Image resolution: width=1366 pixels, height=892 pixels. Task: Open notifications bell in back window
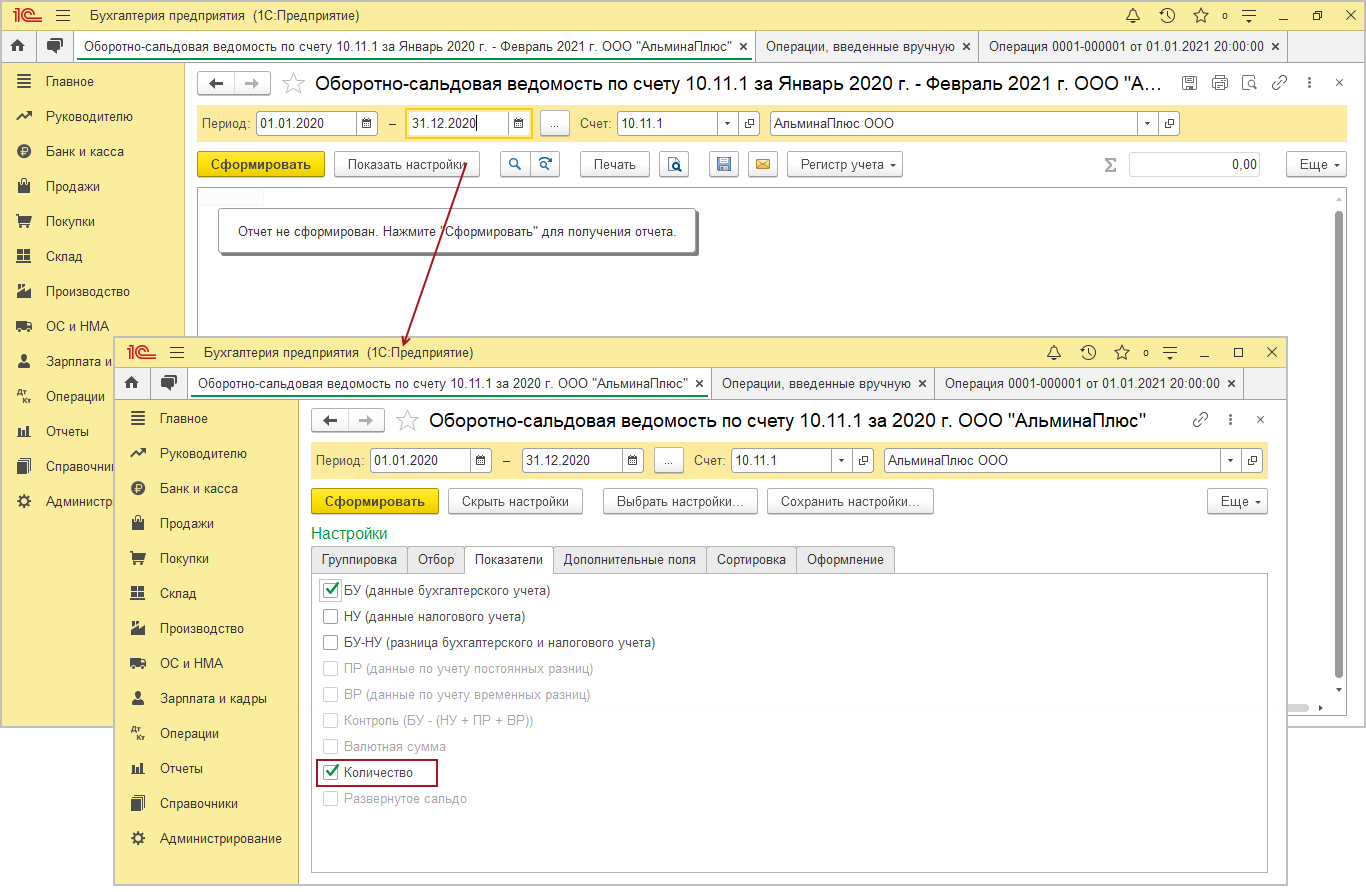coord(1133,16)
